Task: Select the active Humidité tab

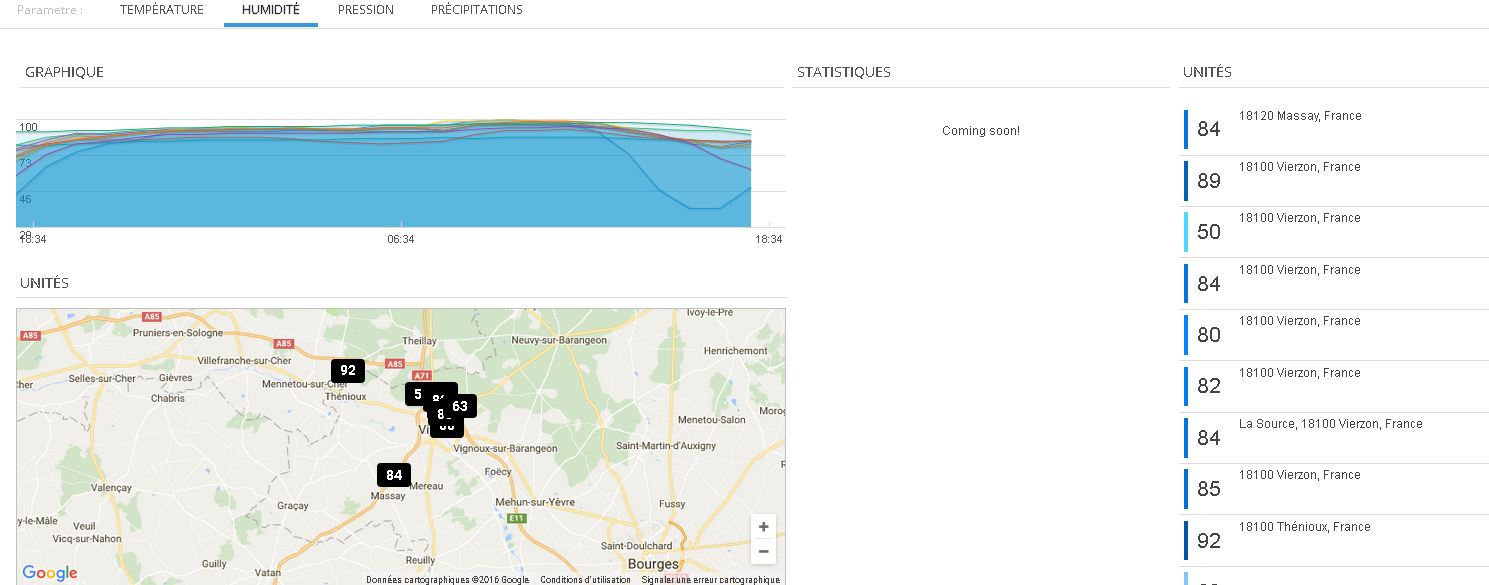Action: 270,10
